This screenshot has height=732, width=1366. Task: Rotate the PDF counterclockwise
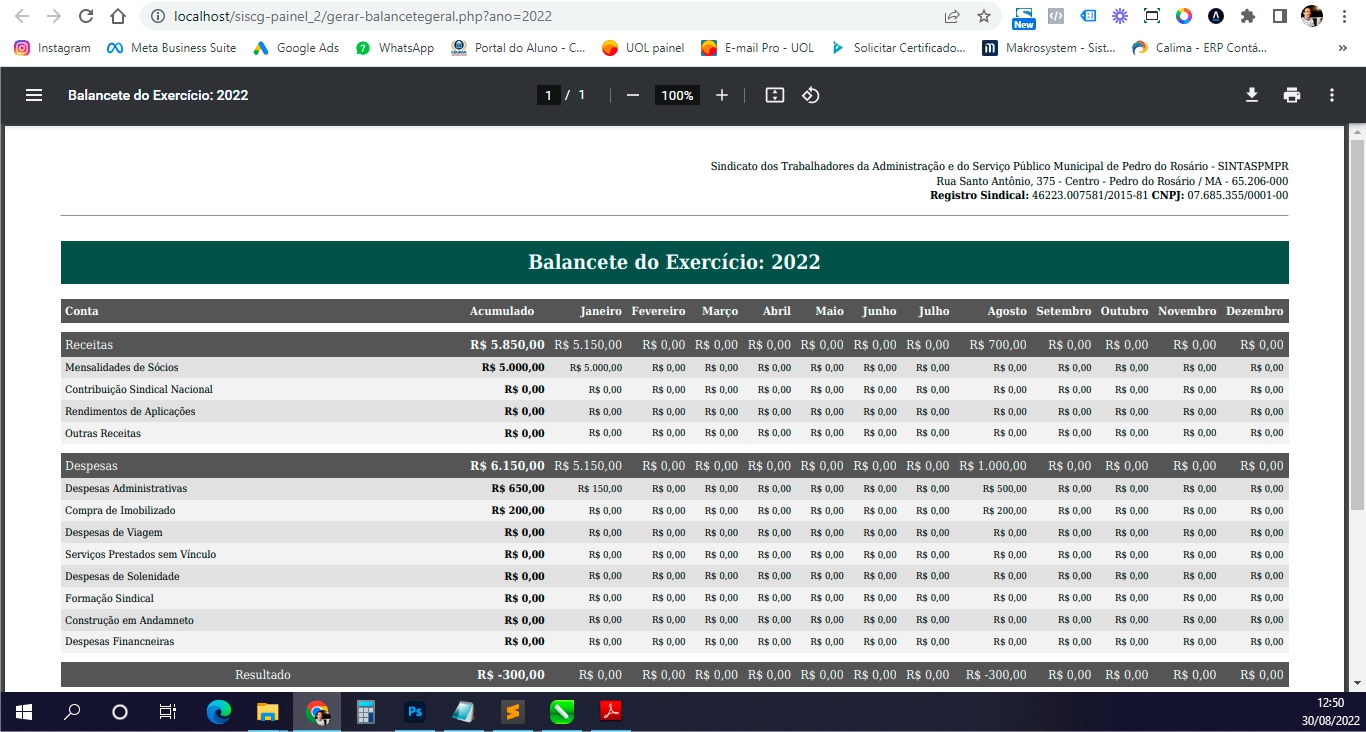(x=811, y=95)
